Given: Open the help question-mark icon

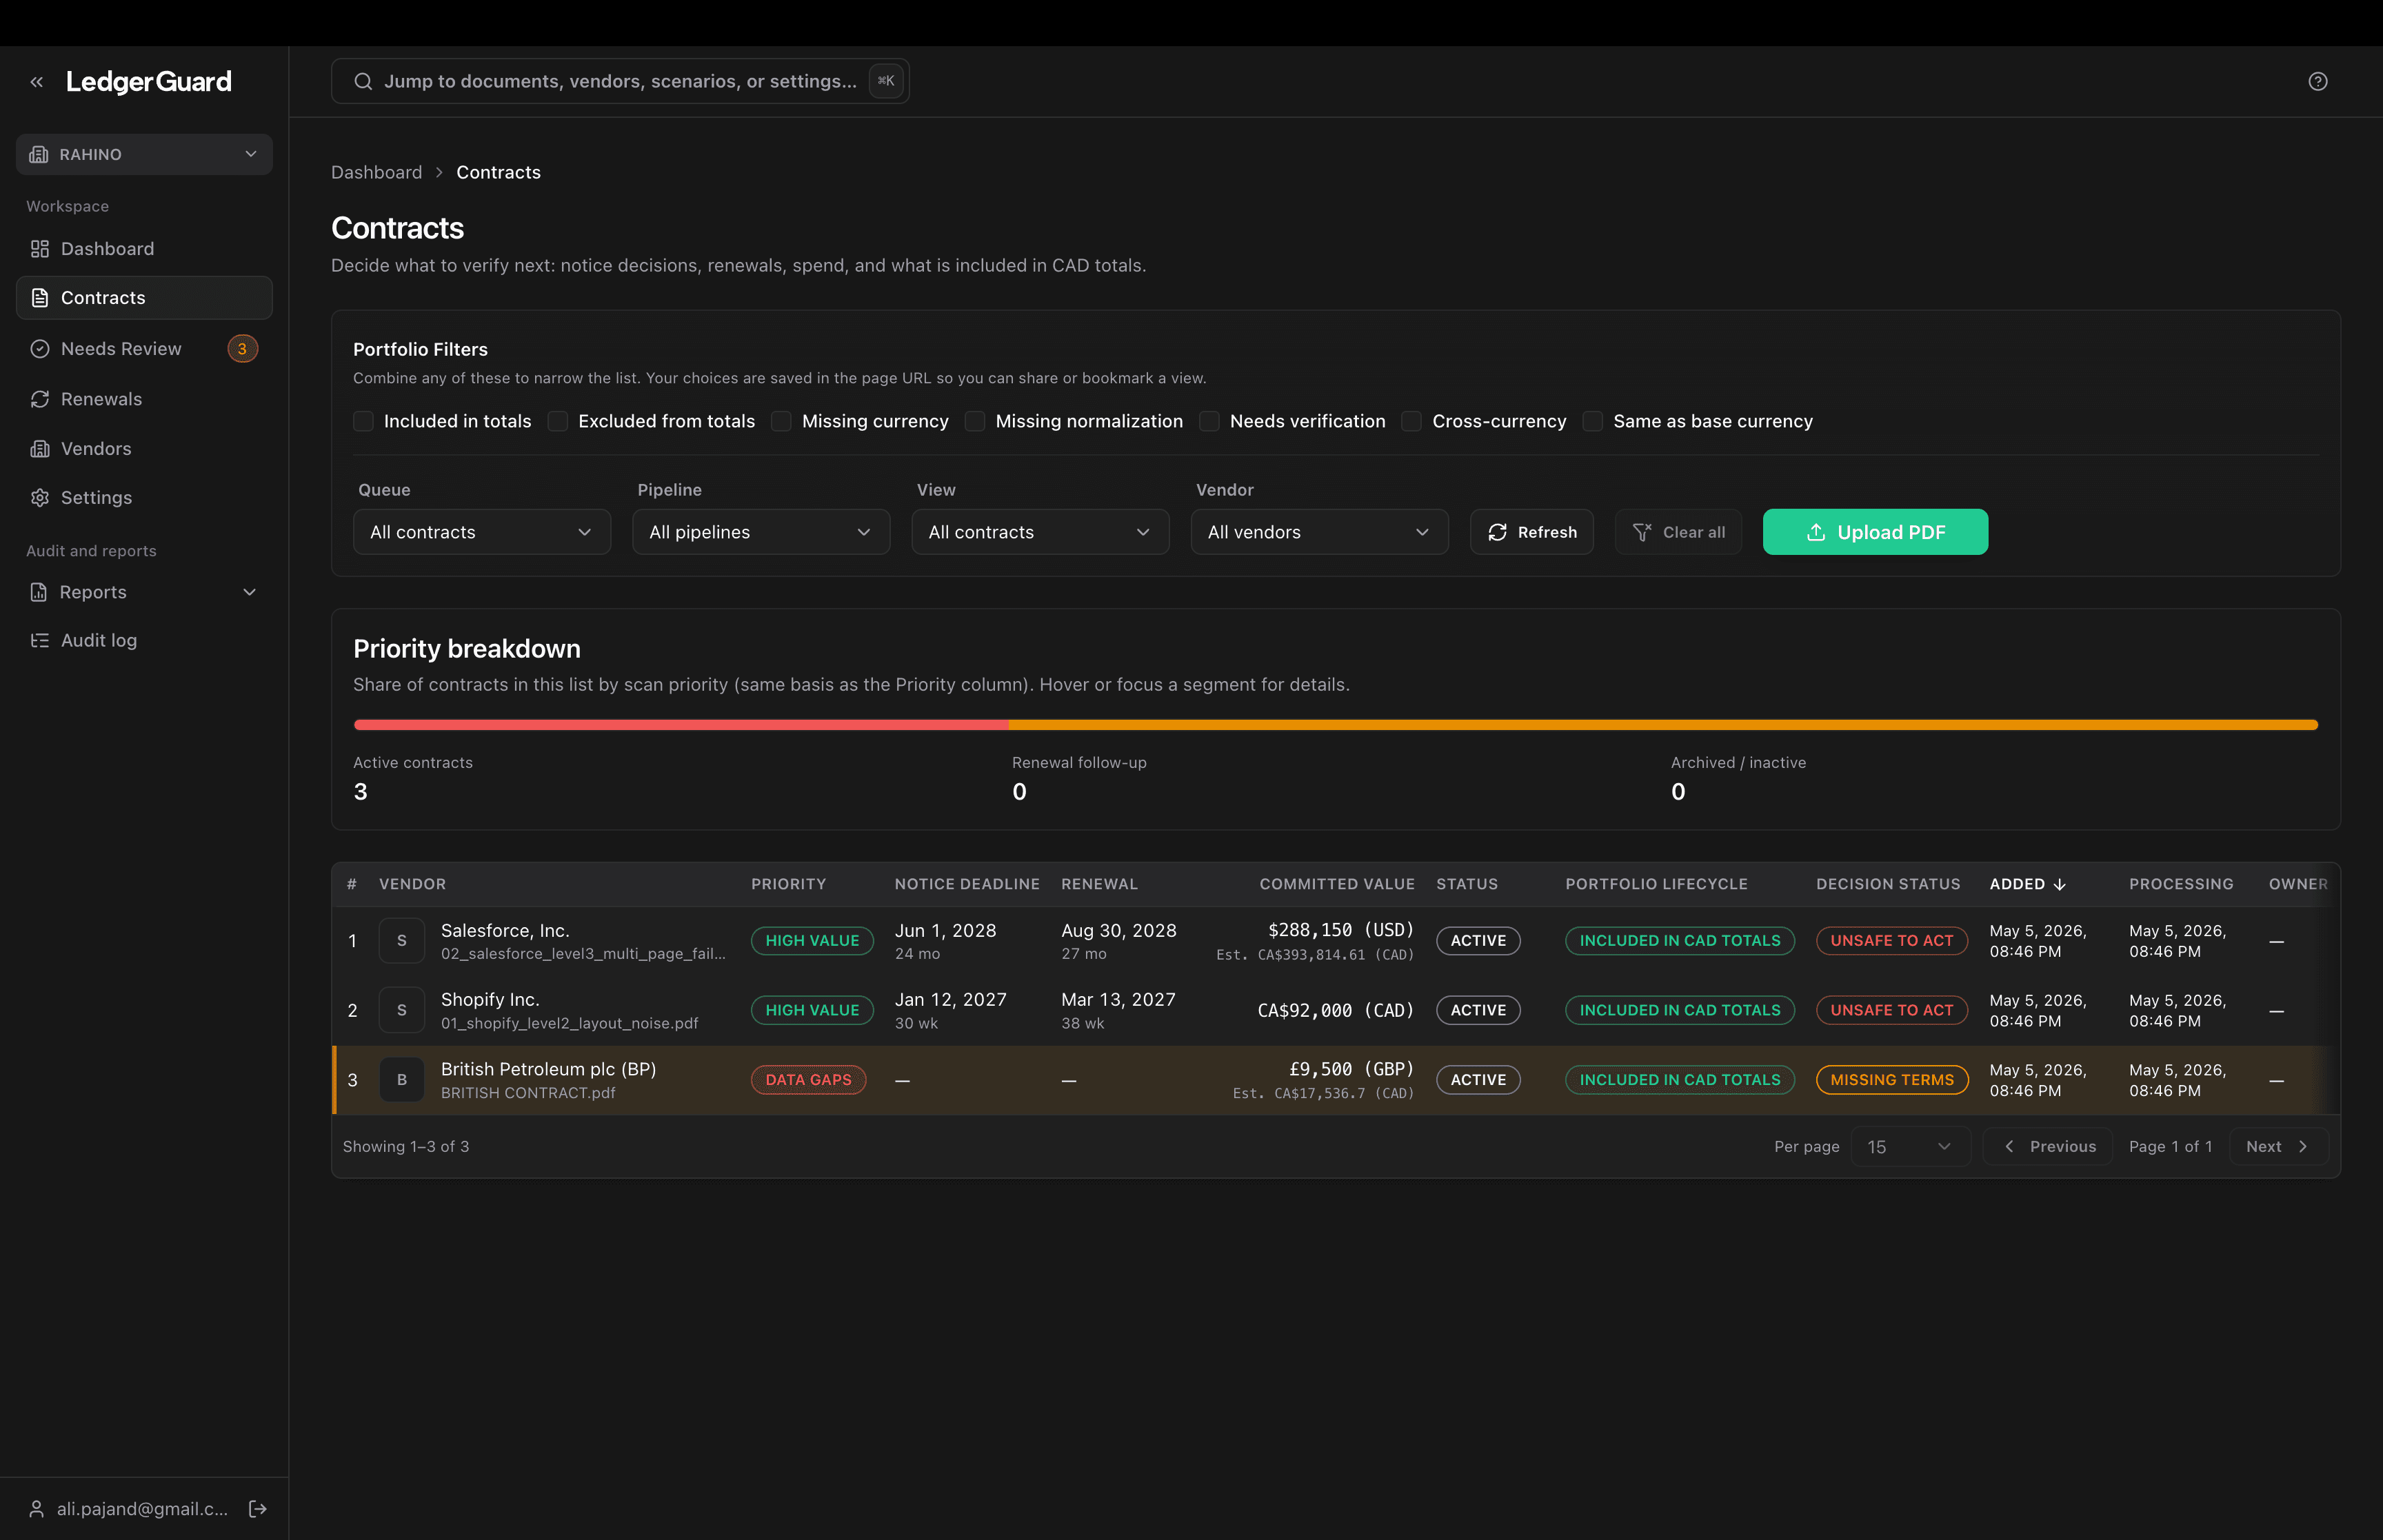Looking at the screenshot, I should [2317, 82].
